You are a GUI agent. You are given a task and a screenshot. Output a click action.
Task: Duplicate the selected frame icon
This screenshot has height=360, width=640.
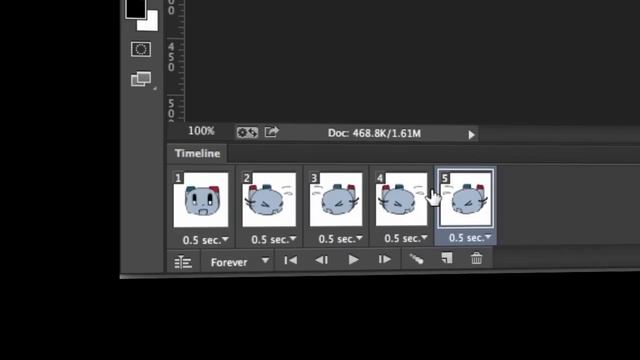(447, 258)
